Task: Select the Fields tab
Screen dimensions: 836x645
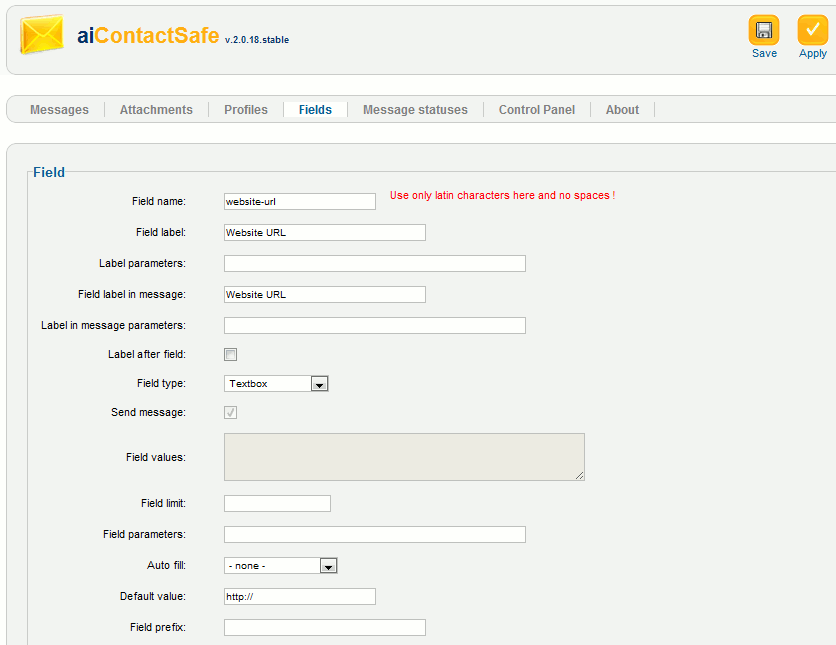Action: point(315,110)
